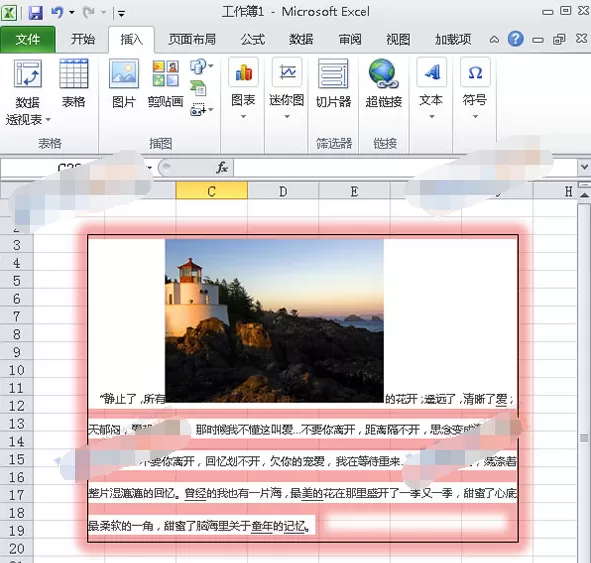Click into the formula bar input
The image size is (591, 563).
(x=405, y=168)
